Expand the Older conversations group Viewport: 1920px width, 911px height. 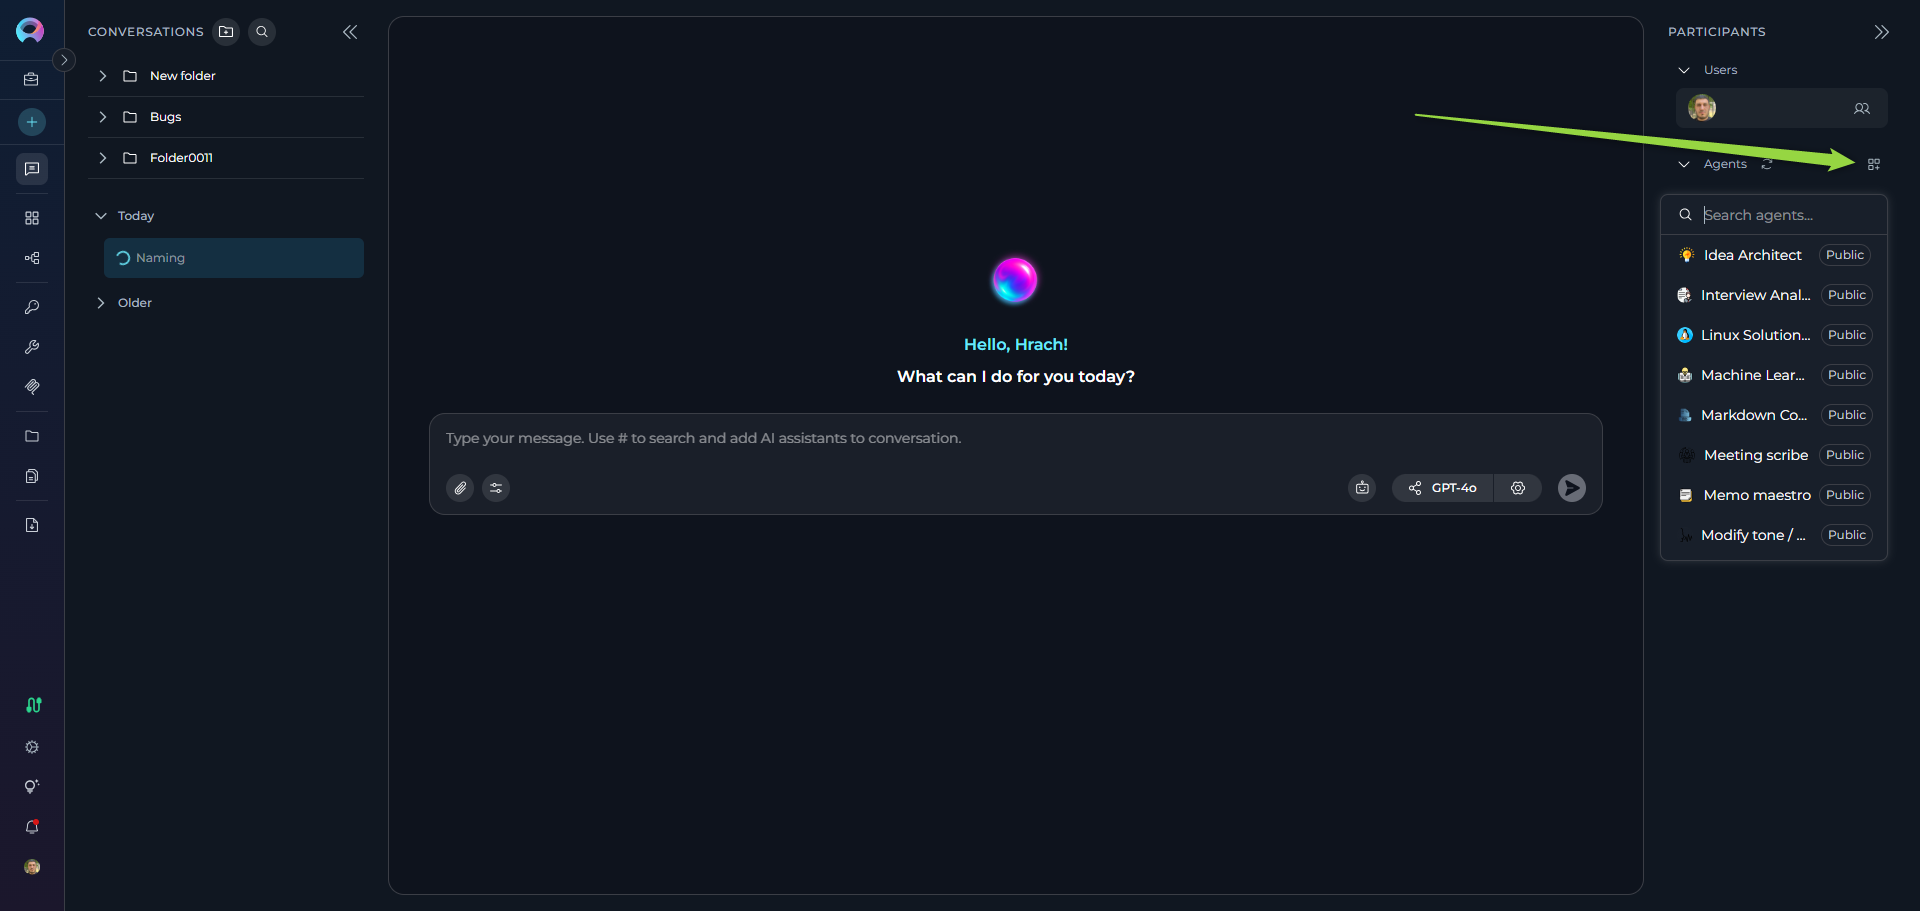[x=101, y=303]
